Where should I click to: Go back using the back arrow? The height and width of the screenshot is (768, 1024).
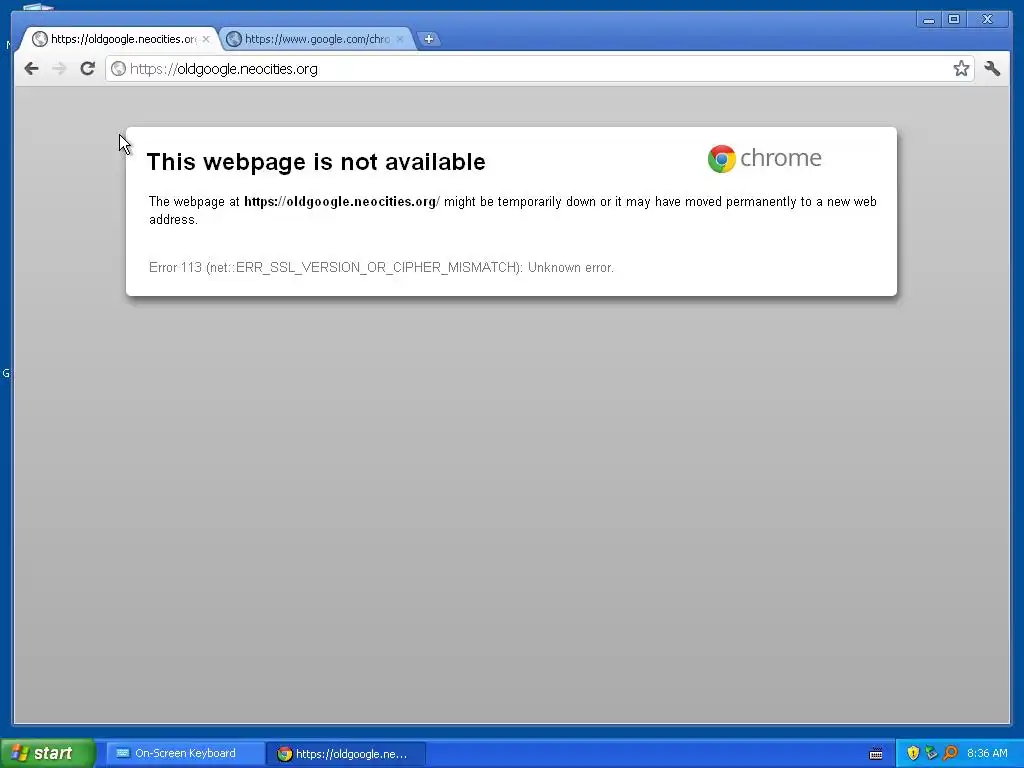coord(31,69)
